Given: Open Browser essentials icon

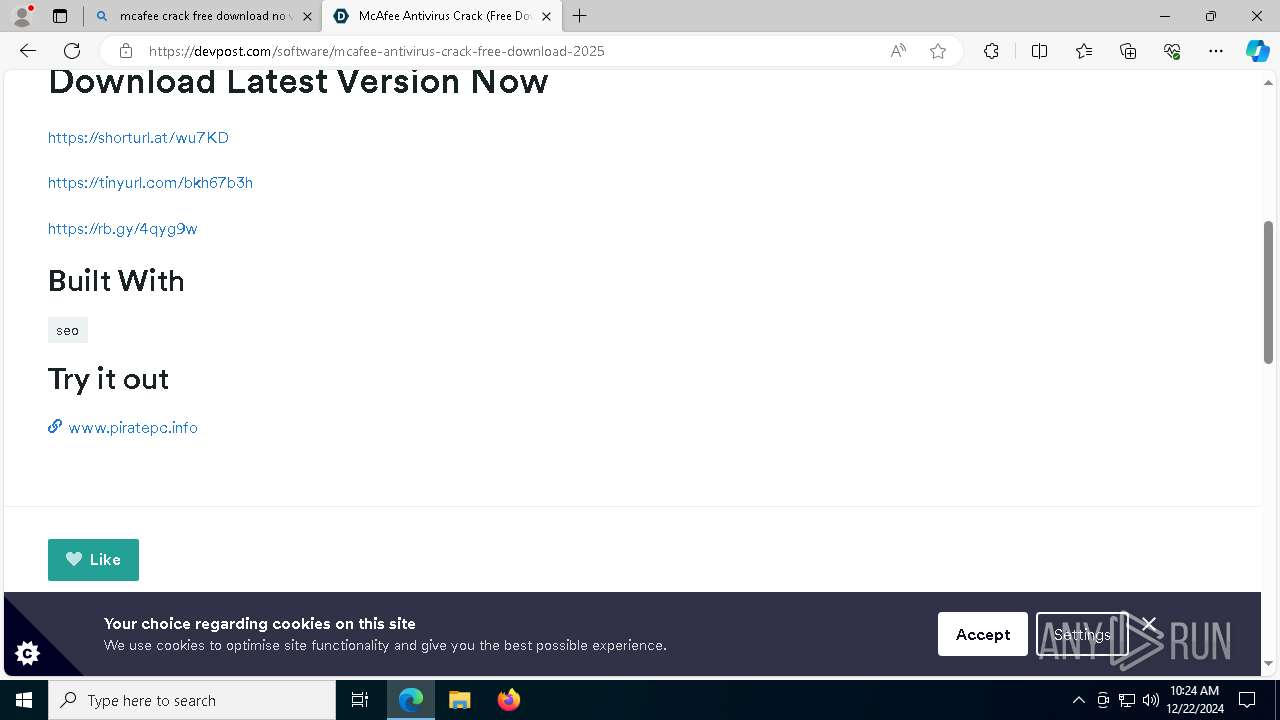Looking at the screenshot, I should click(1172, 51).
